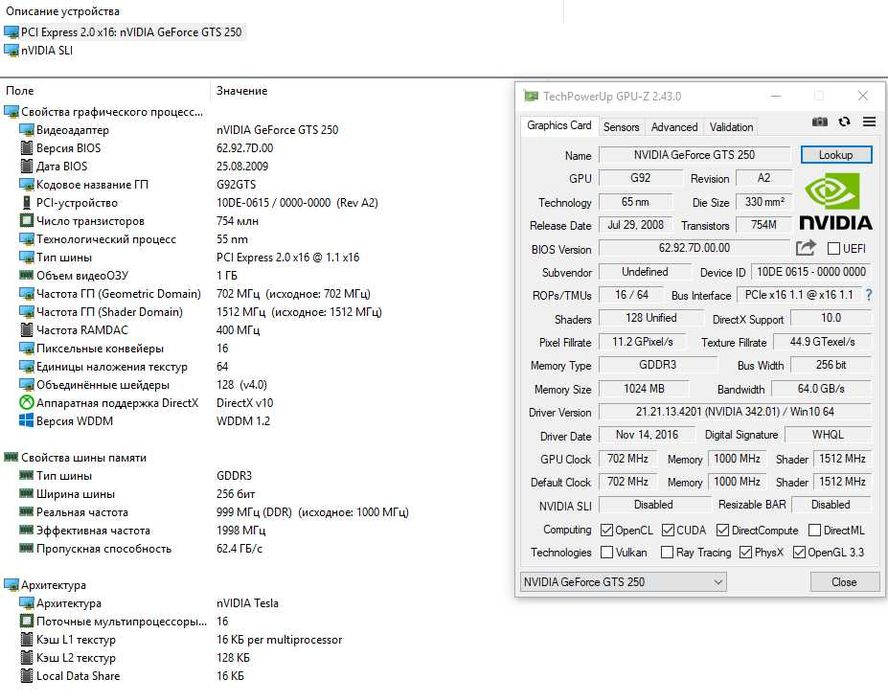
Task: Click the Close button in GPU-Z
Action: pos(844,582)
